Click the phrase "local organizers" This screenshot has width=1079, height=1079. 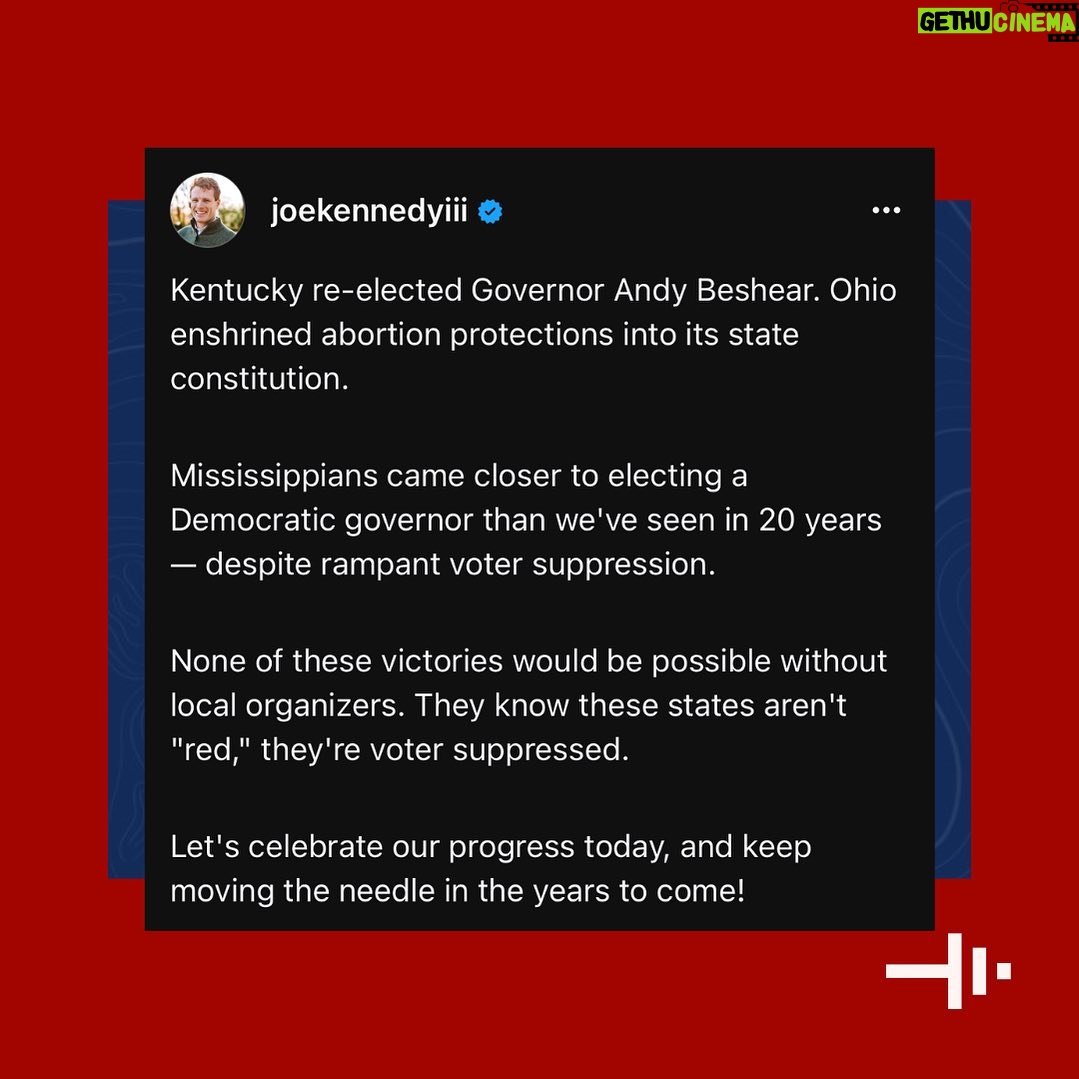point(288,706)
